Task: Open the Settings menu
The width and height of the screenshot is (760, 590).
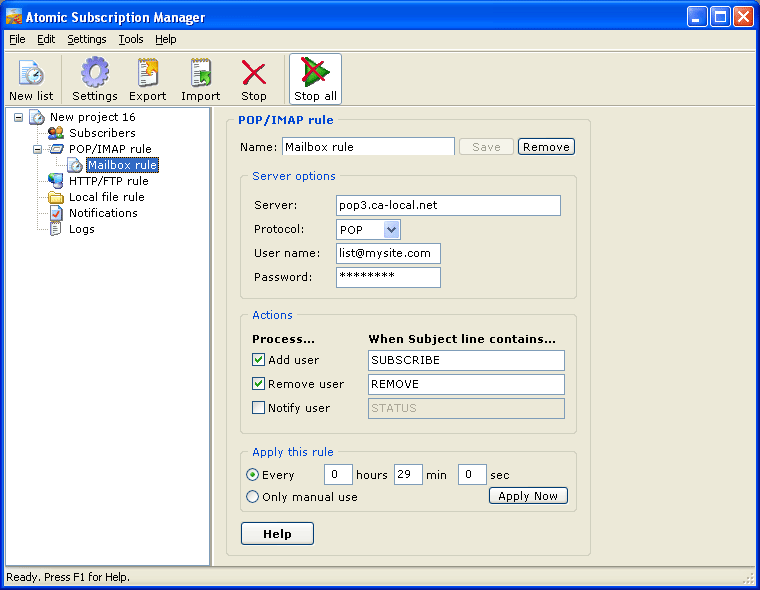Action: (x=87, y=39)
